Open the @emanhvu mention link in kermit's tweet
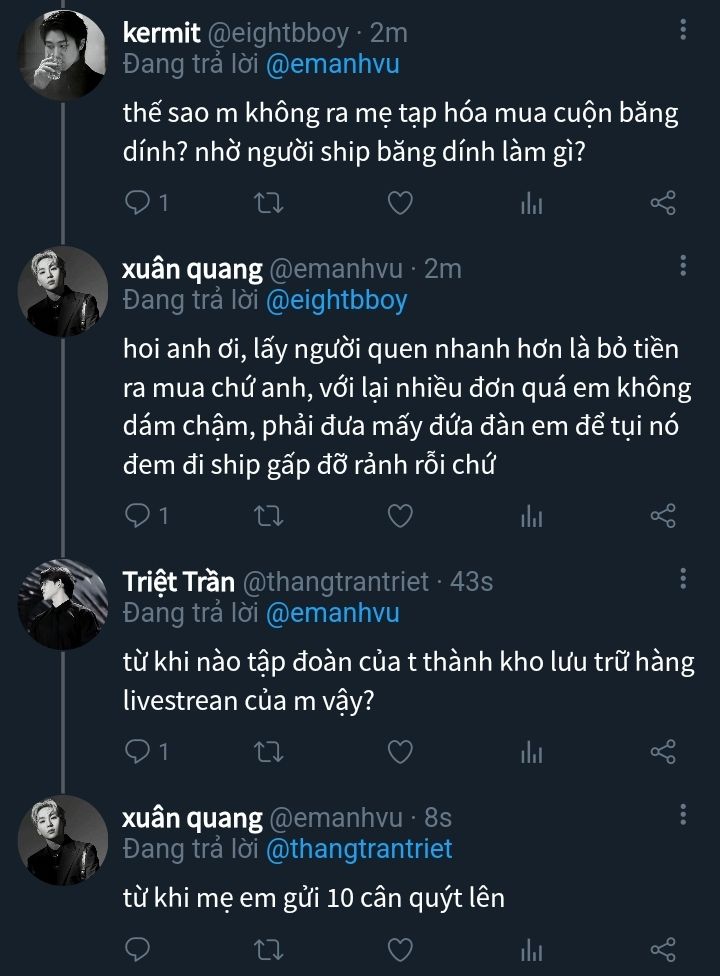This screenshot has width=720, height=976. click(x=333, y=64)
